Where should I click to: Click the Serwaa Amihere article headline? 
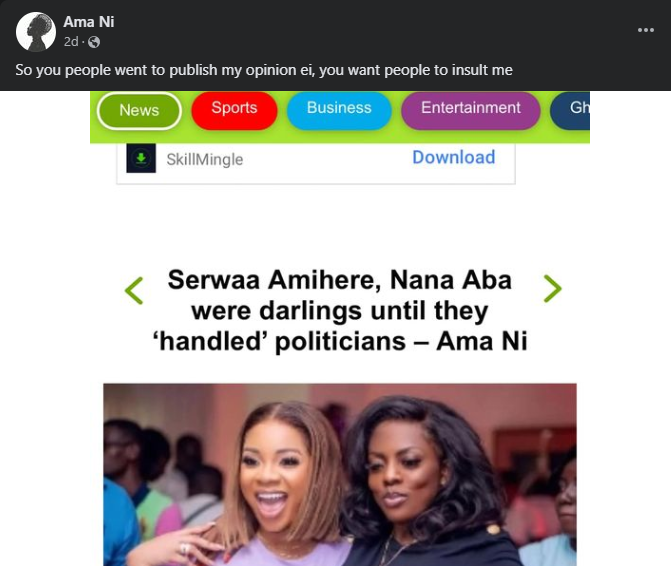(340, 310)
